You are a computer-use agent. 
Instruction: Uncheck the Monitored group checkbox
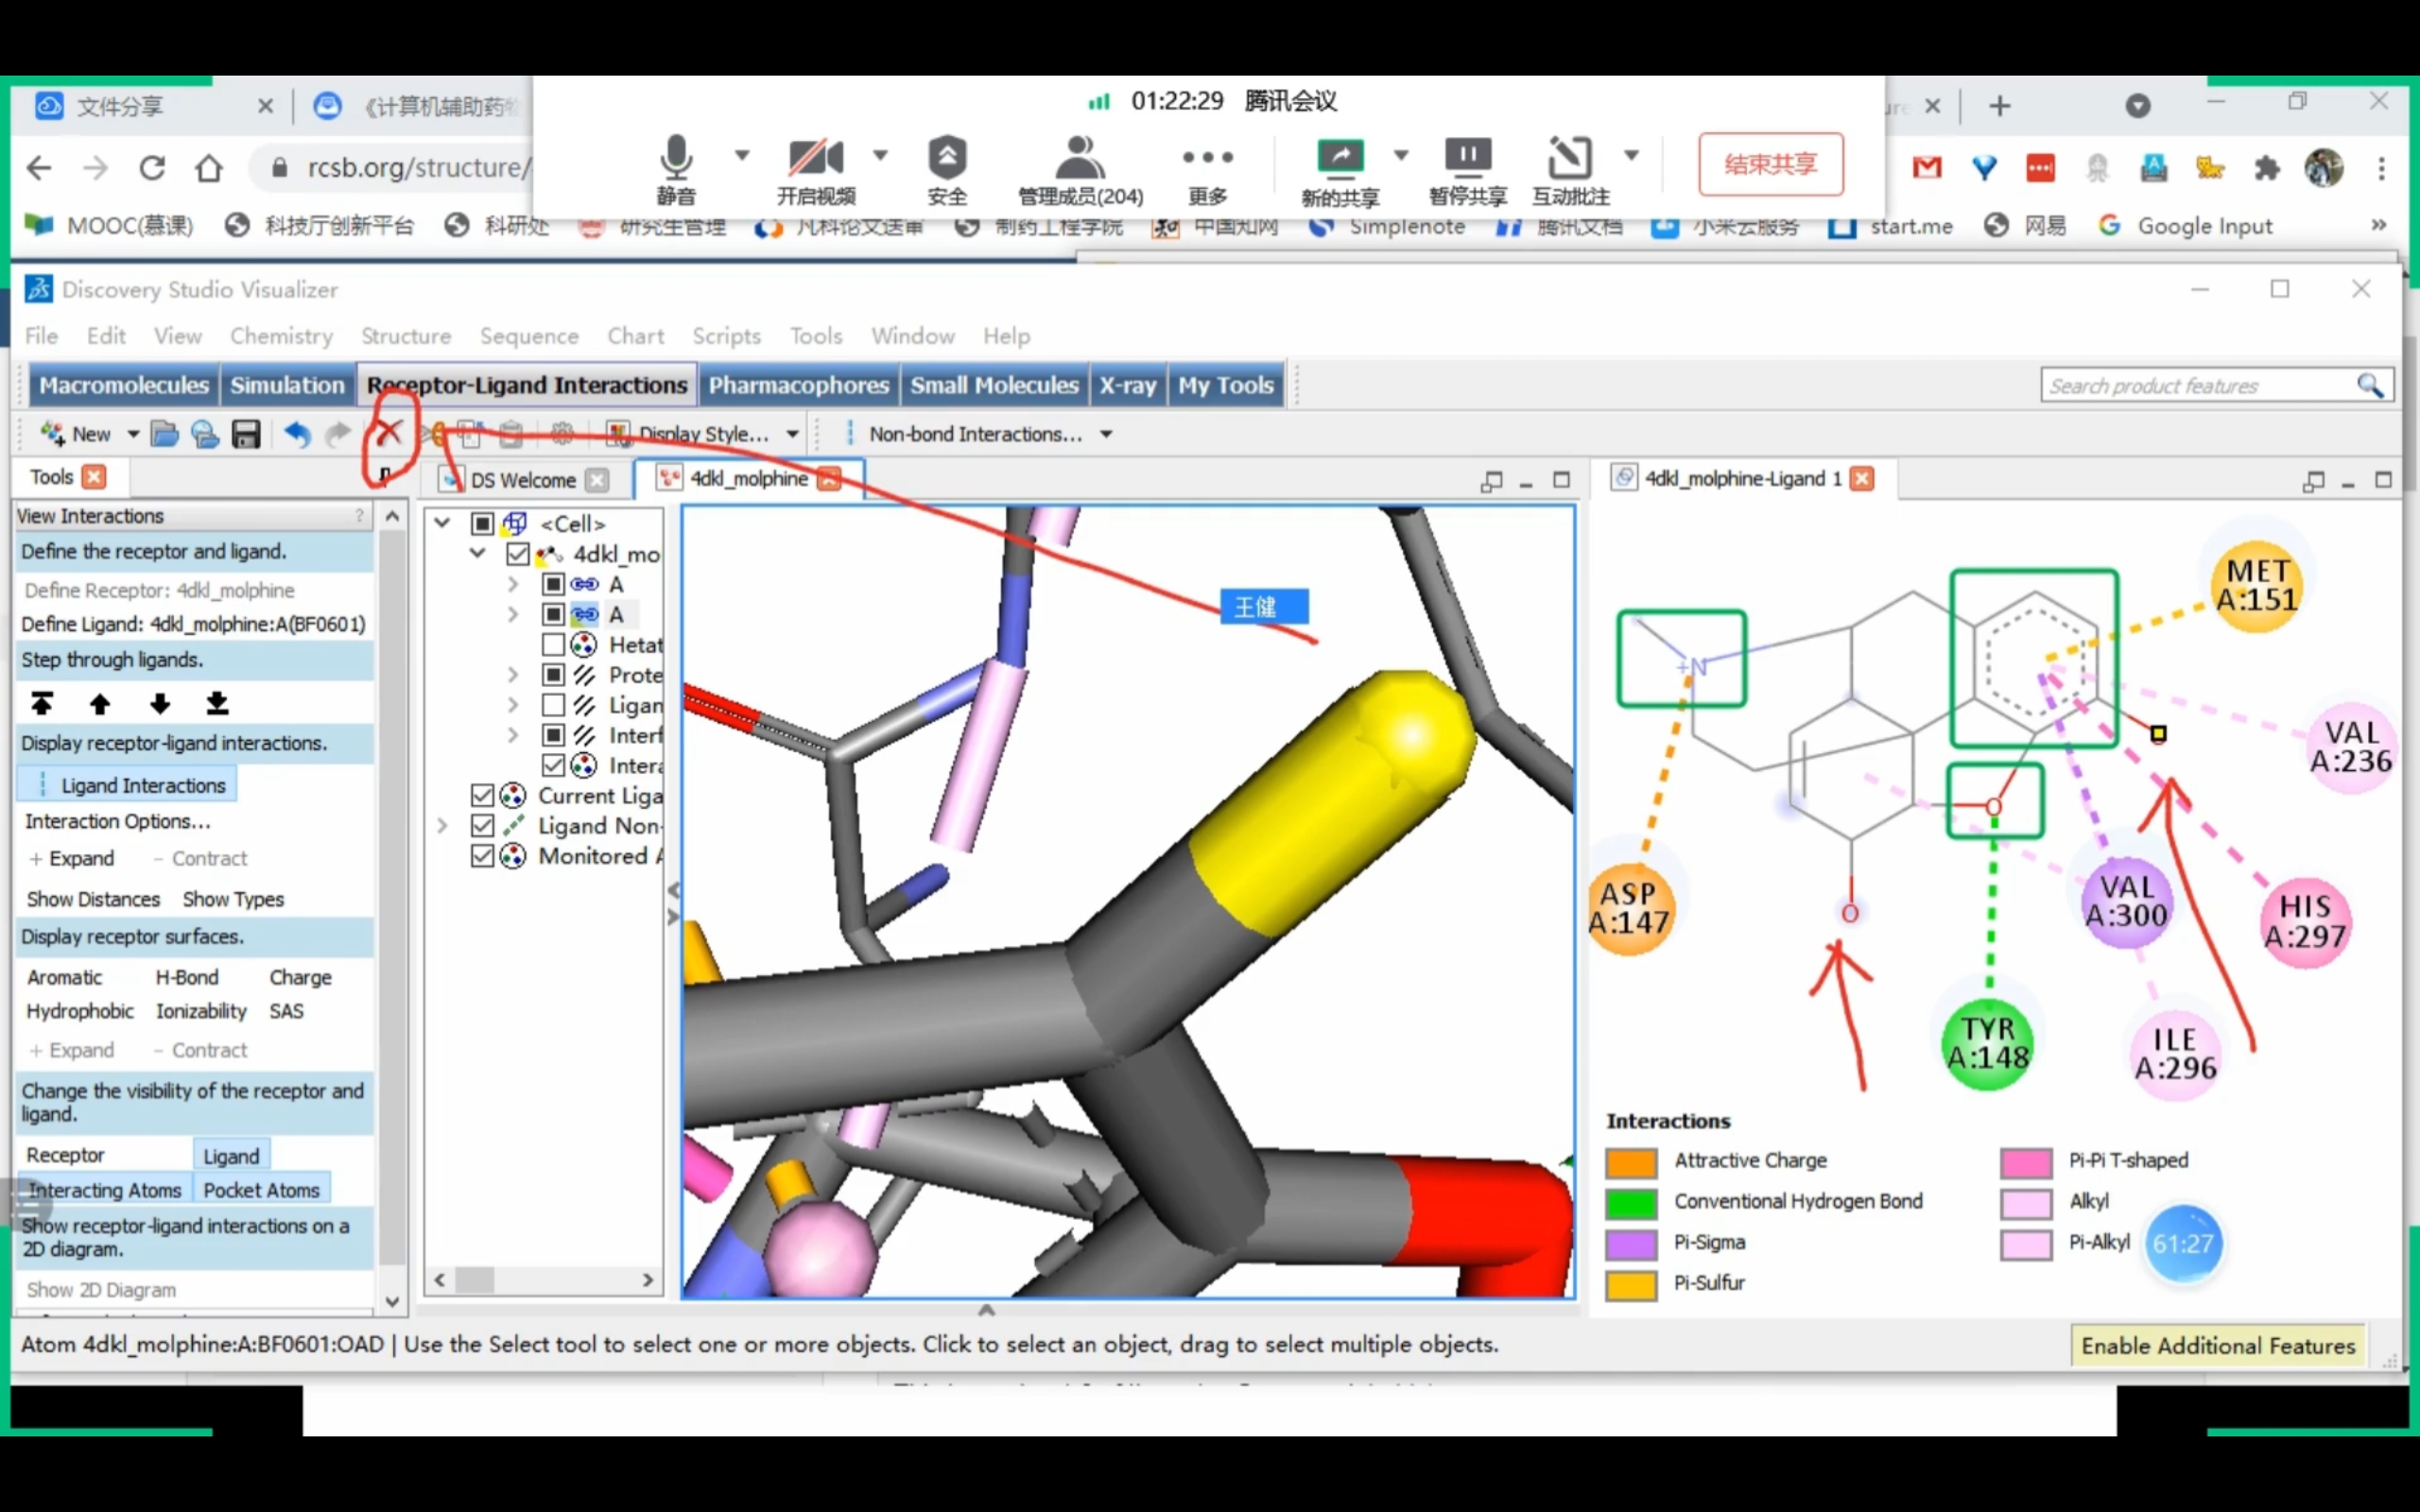pos(482,855)
